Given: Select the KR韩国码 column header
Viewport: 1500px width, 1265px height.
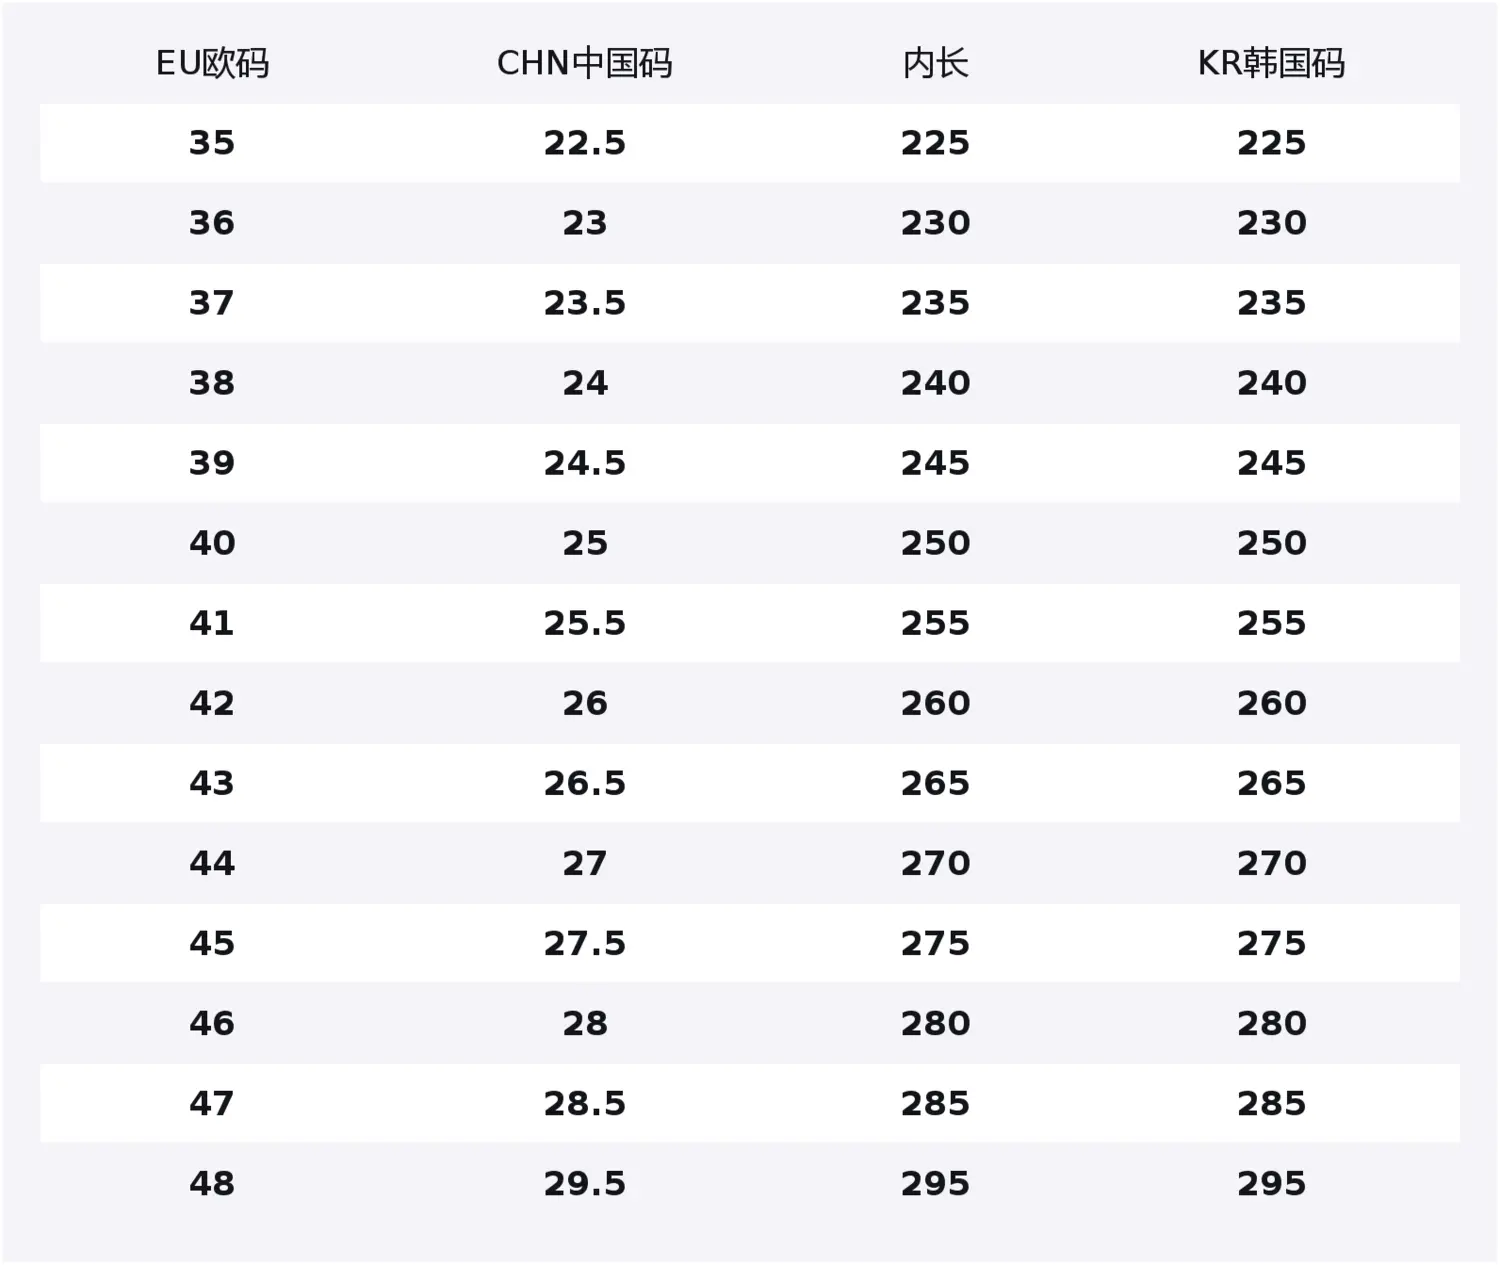Looking at the screenshot, I should click(x=1271, y=64).
